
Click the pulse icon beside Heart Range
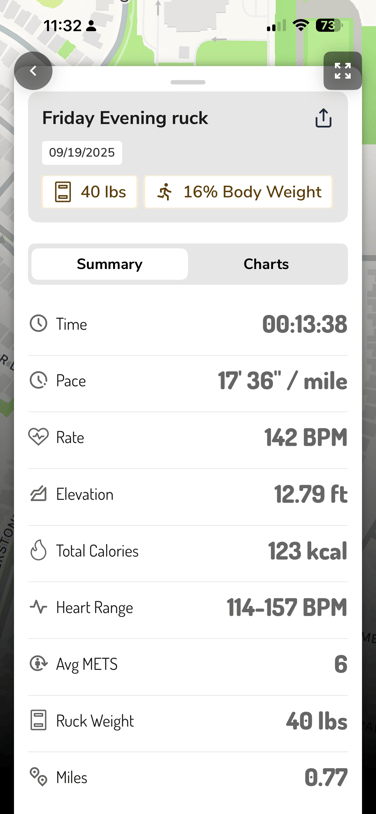[38, 607]
